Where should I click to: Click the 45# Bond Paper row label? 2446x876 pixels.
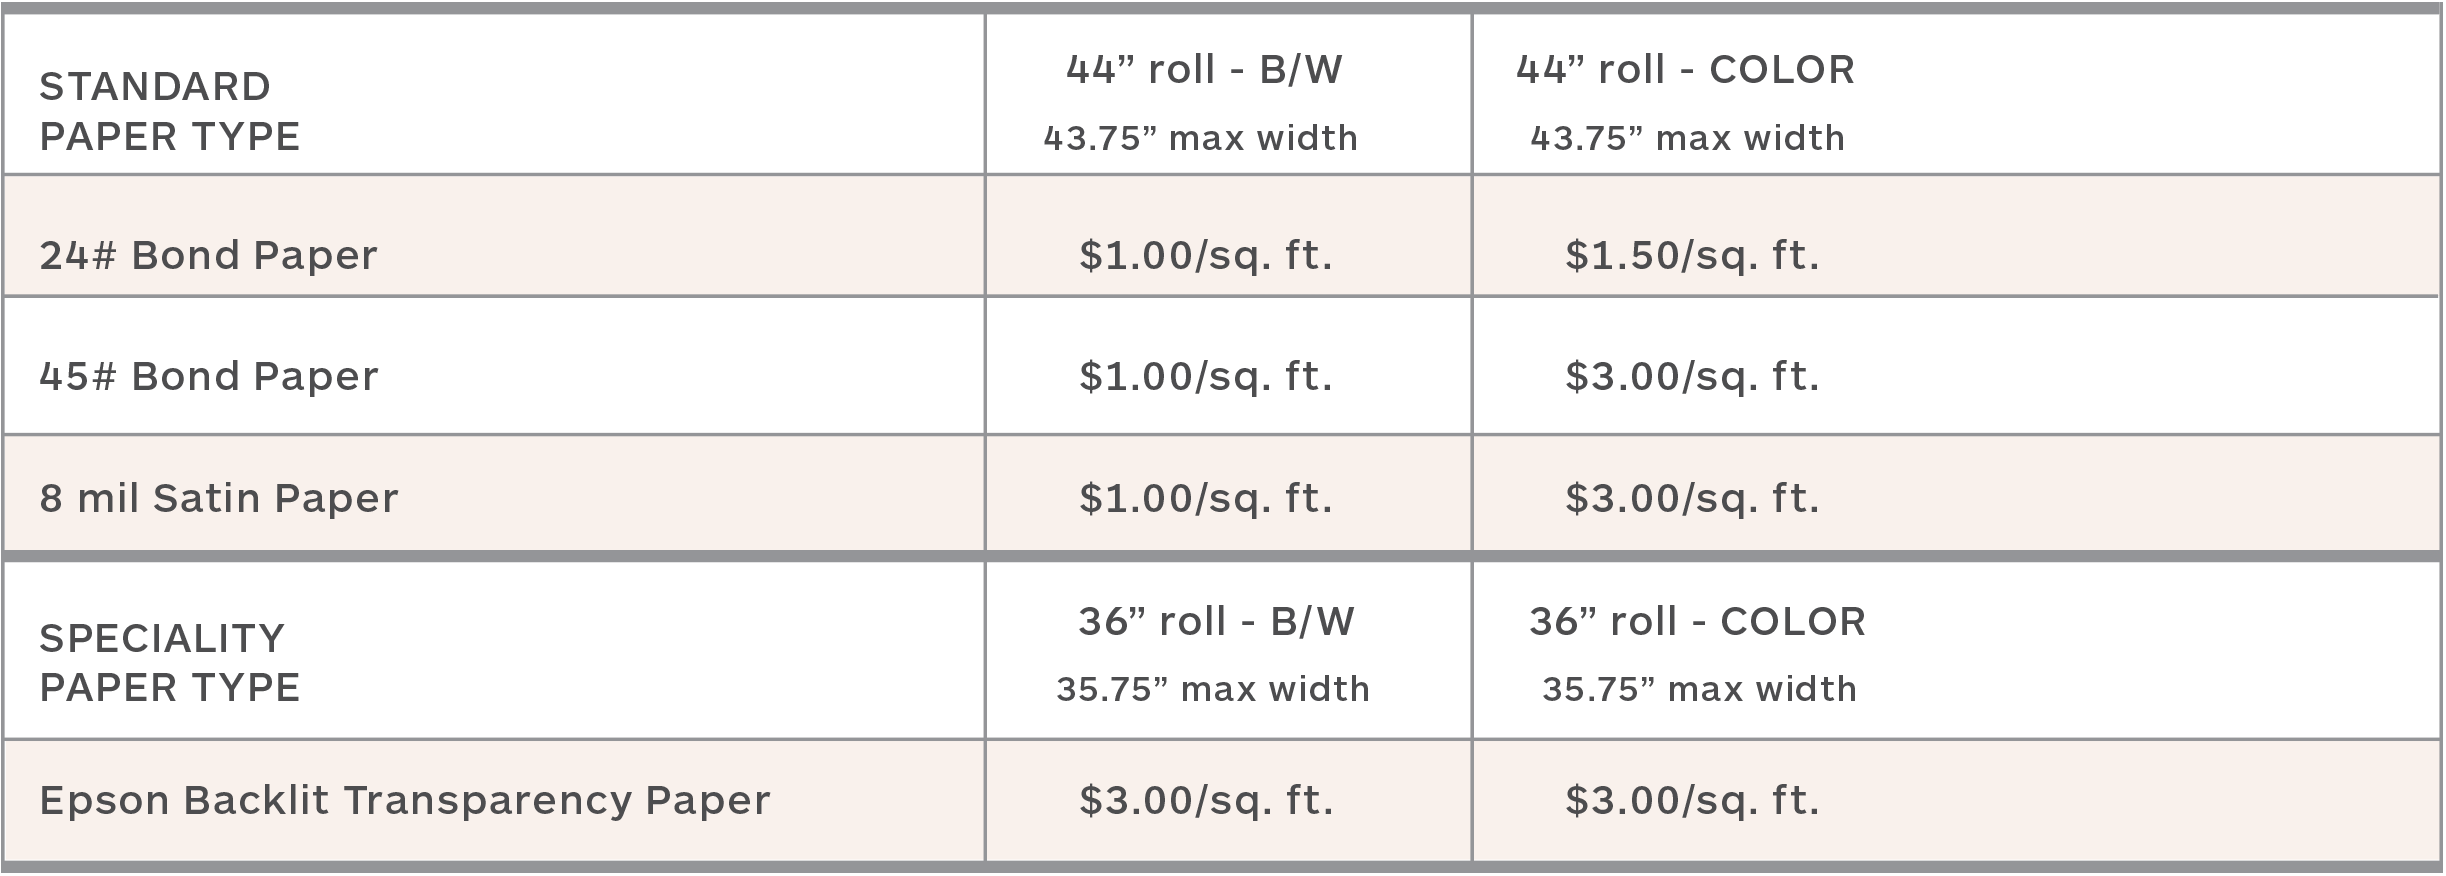(x=209, y=376)
